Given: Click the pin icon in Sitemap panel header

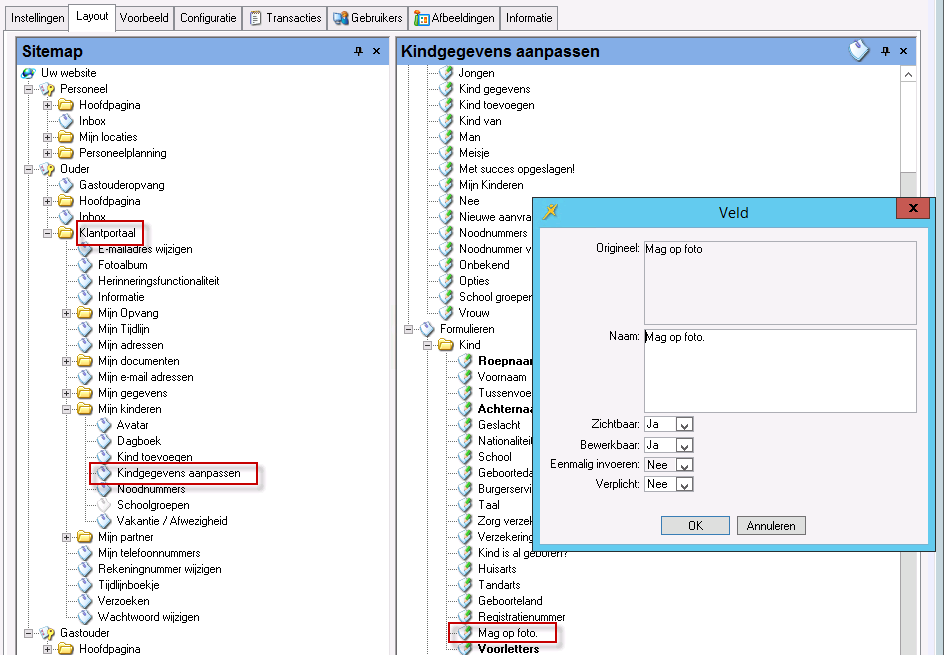Looking at the screenshot, I should 359,51.
